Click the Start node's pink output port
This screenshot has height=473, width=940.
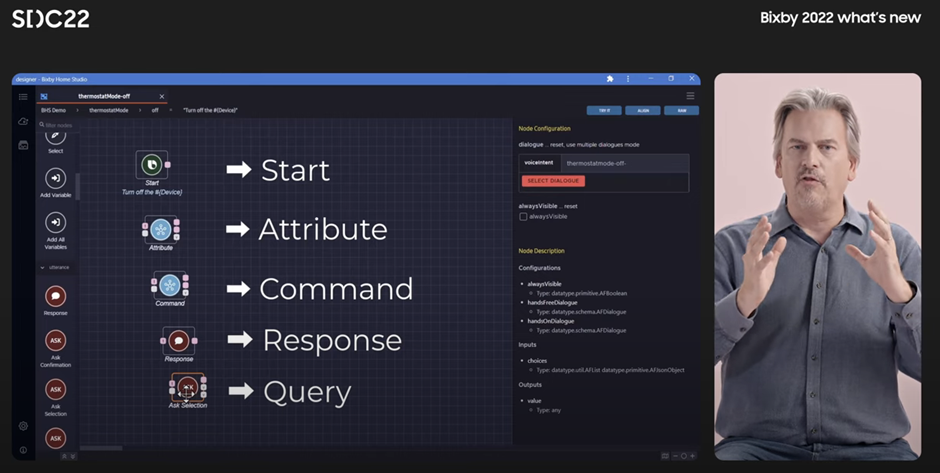click(168, 164)
